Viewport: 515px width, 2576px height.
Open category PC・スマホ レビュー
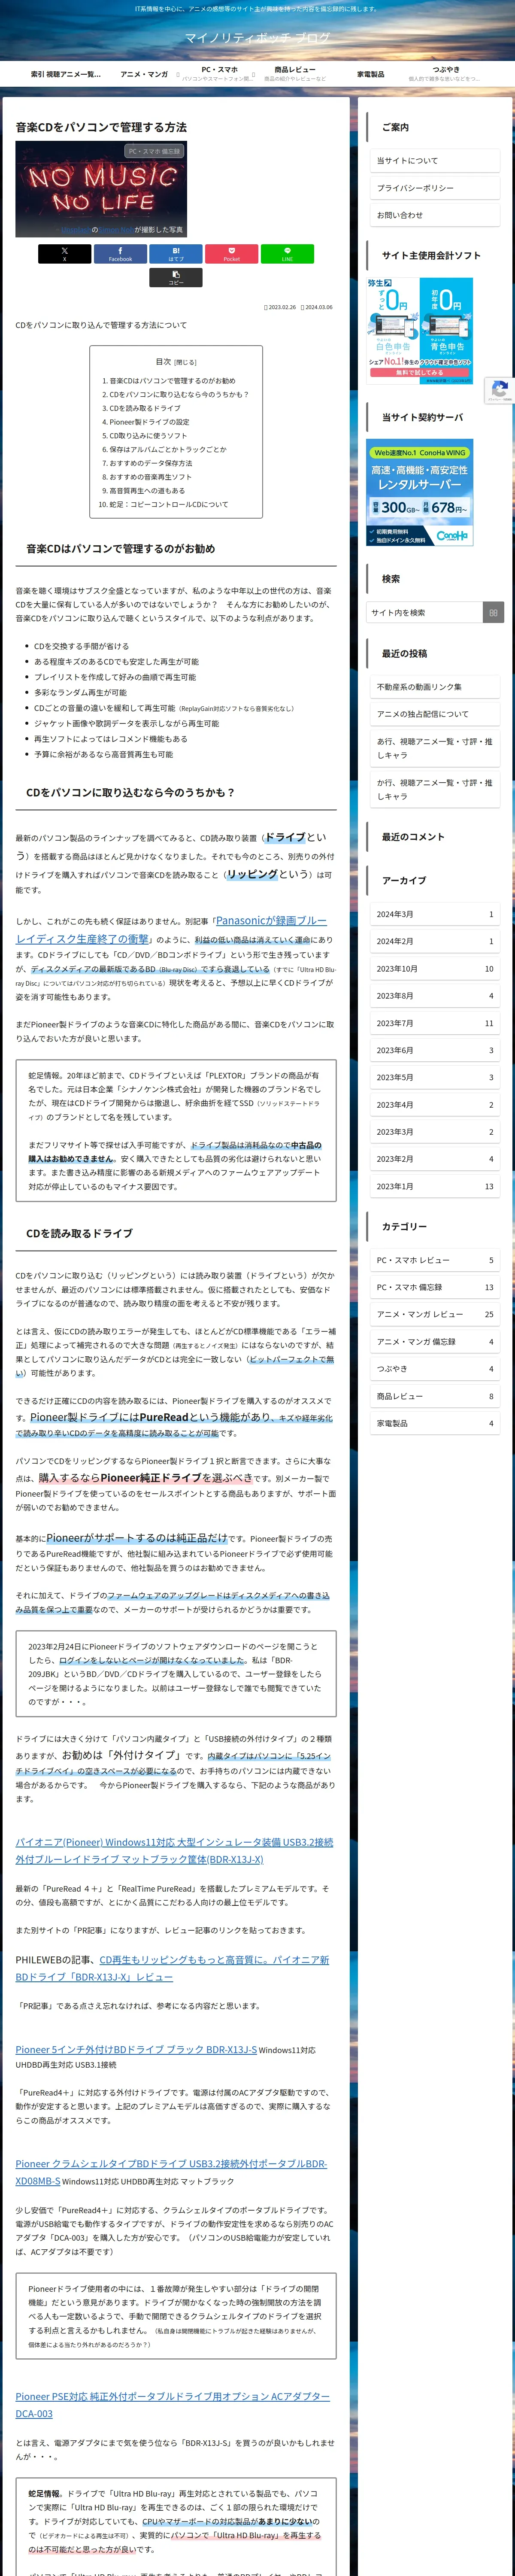coord(435,1260)
